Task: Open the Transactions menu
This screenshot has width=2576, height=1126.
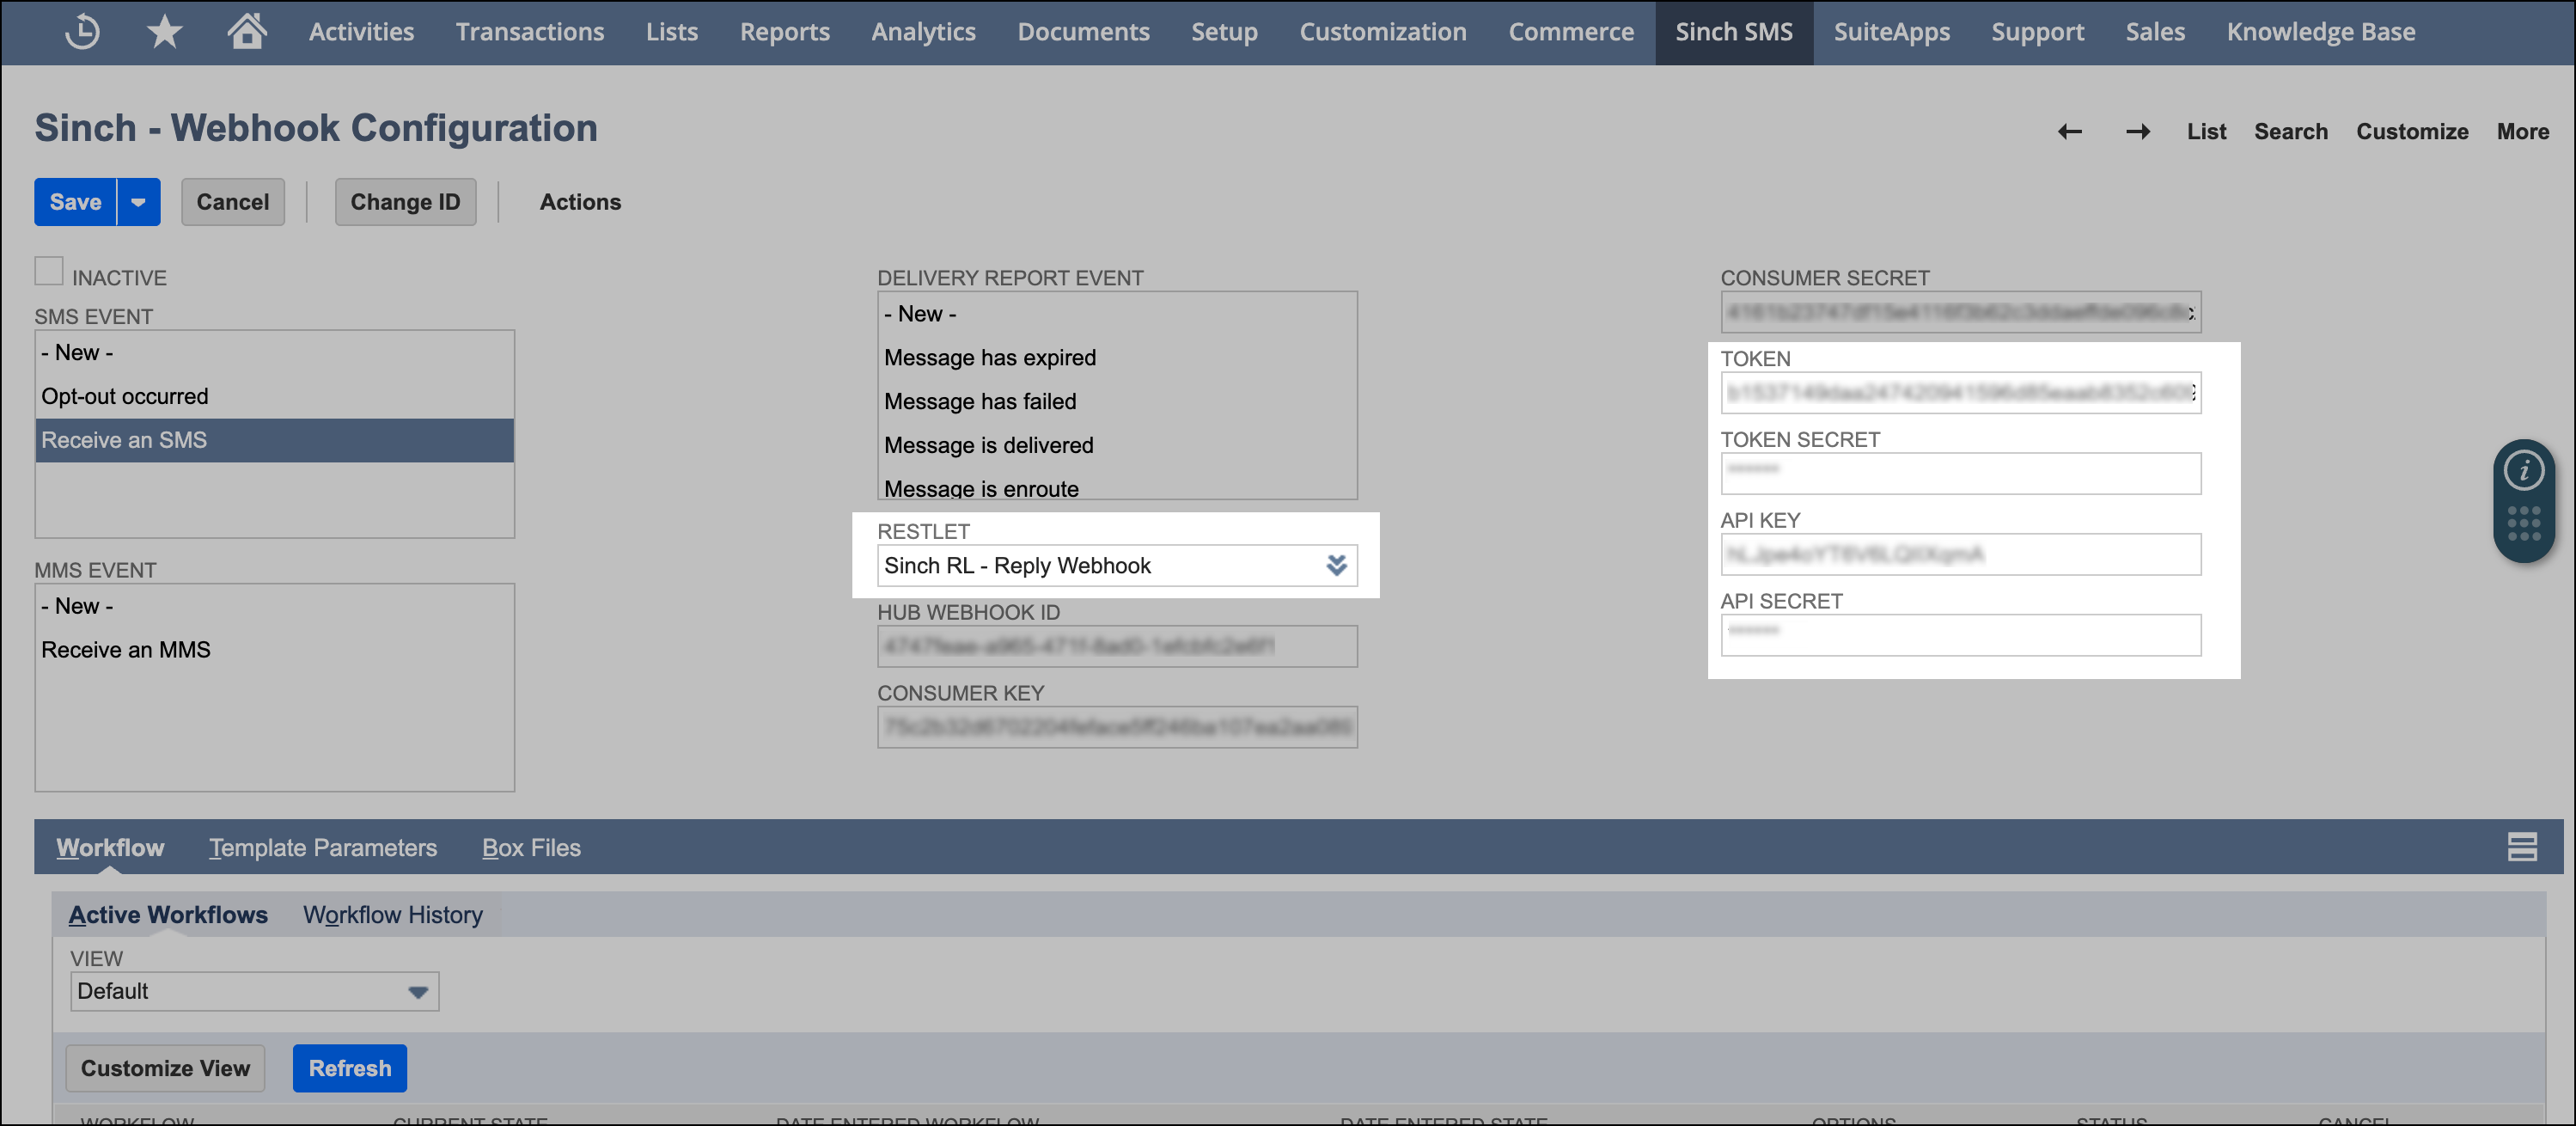Action: click(530, 32)
